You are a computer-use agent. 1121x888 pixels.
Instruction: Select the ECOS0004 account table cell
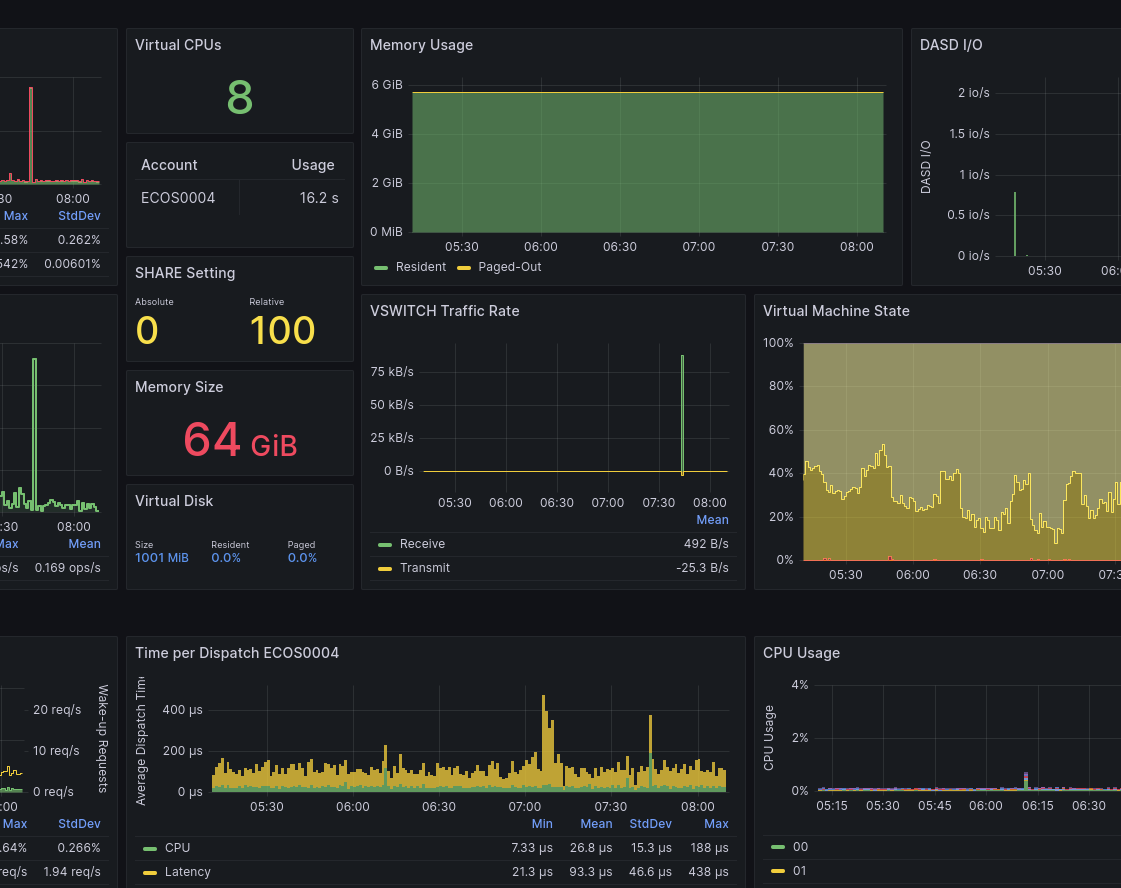(x=178, y=198)
